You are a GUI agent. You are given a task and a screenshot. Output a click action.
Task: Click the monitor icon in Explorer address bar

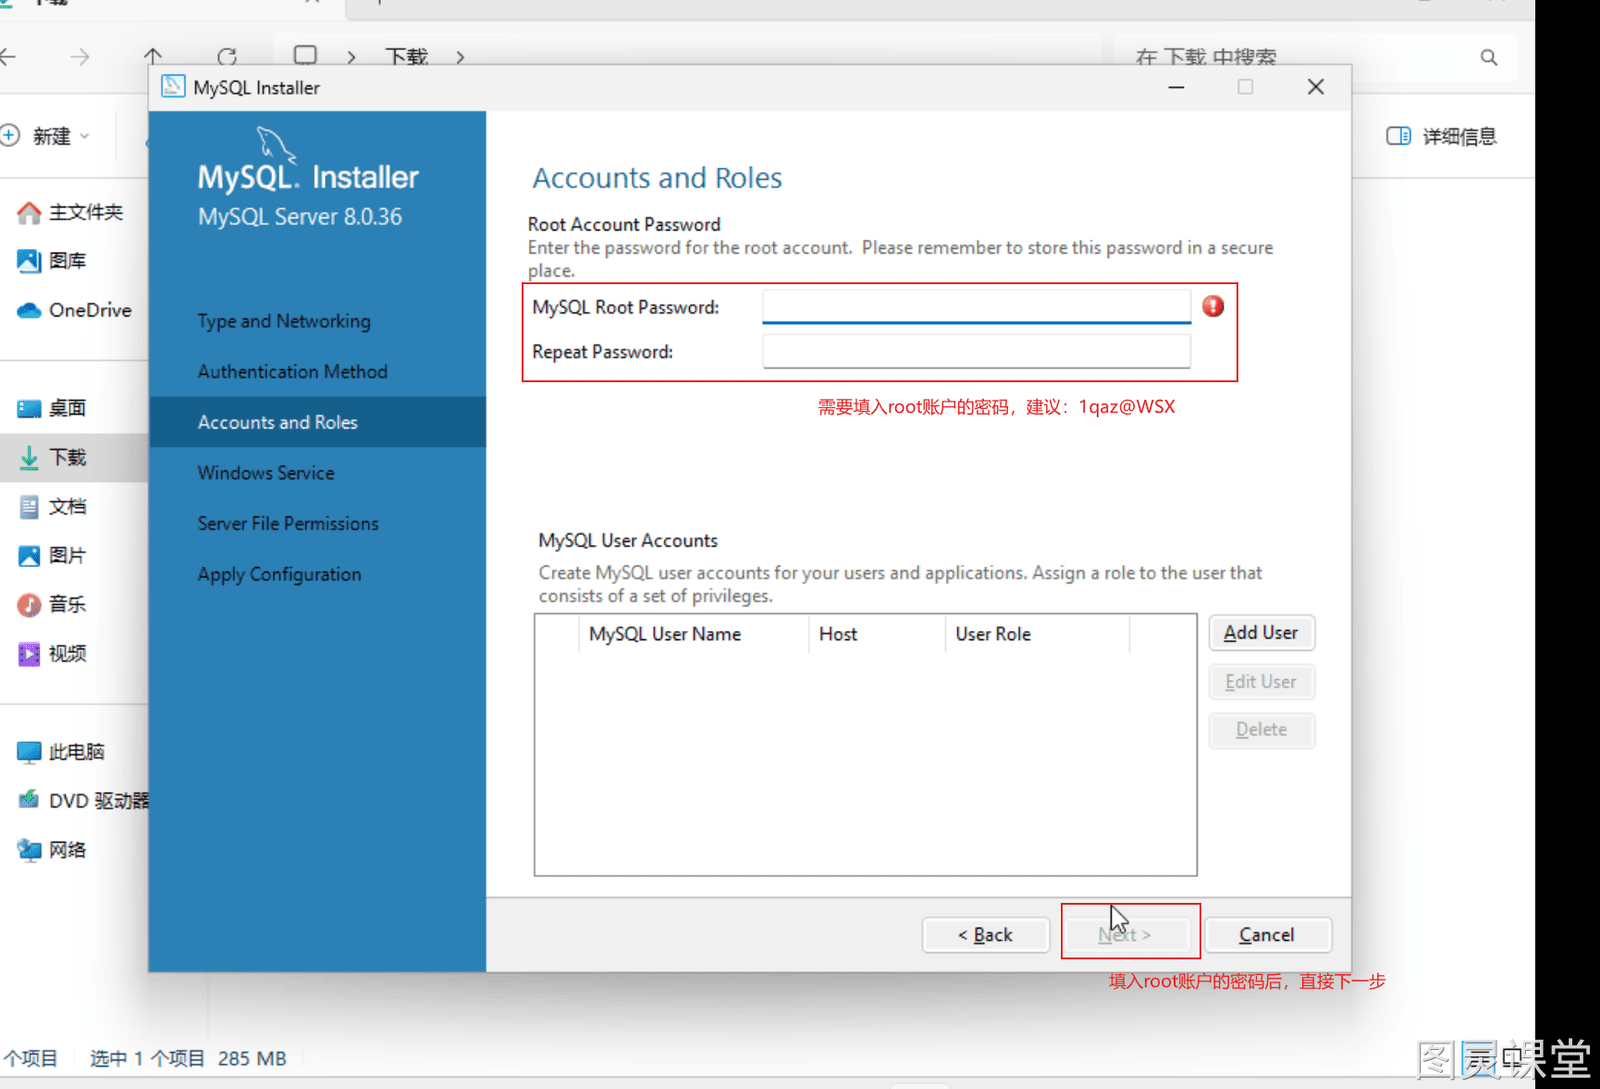(x=305, y=56)
